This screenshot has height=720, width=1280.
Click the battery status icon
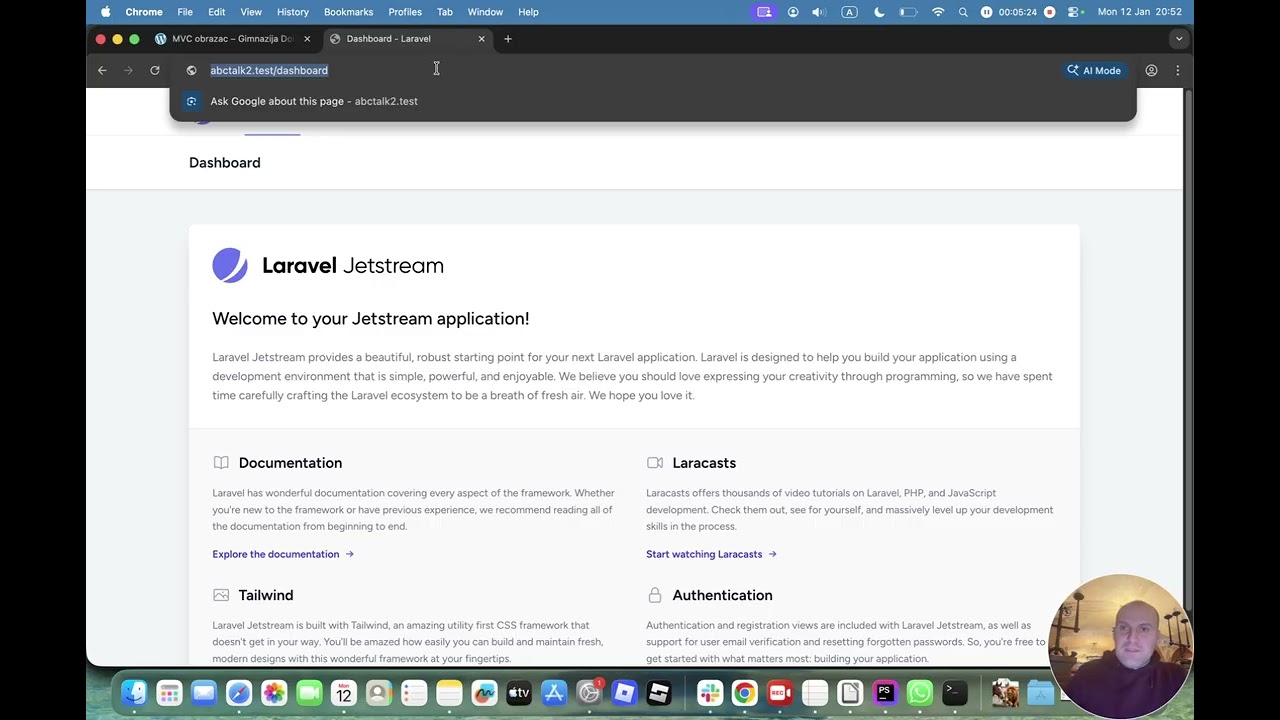[908, 12]
